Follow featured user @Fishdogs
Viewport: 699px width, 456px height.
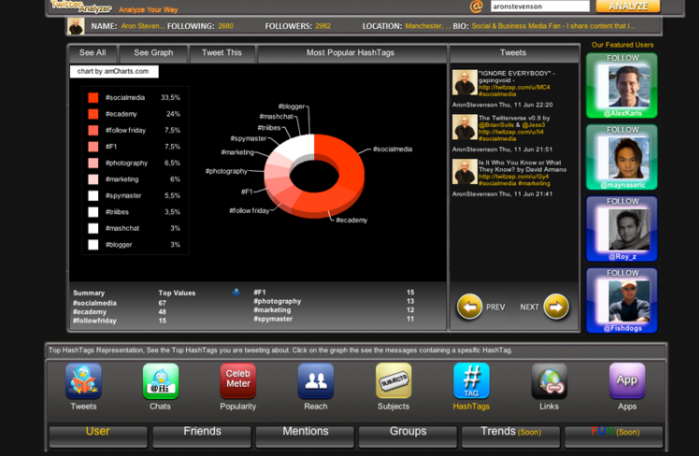point(621,300)
